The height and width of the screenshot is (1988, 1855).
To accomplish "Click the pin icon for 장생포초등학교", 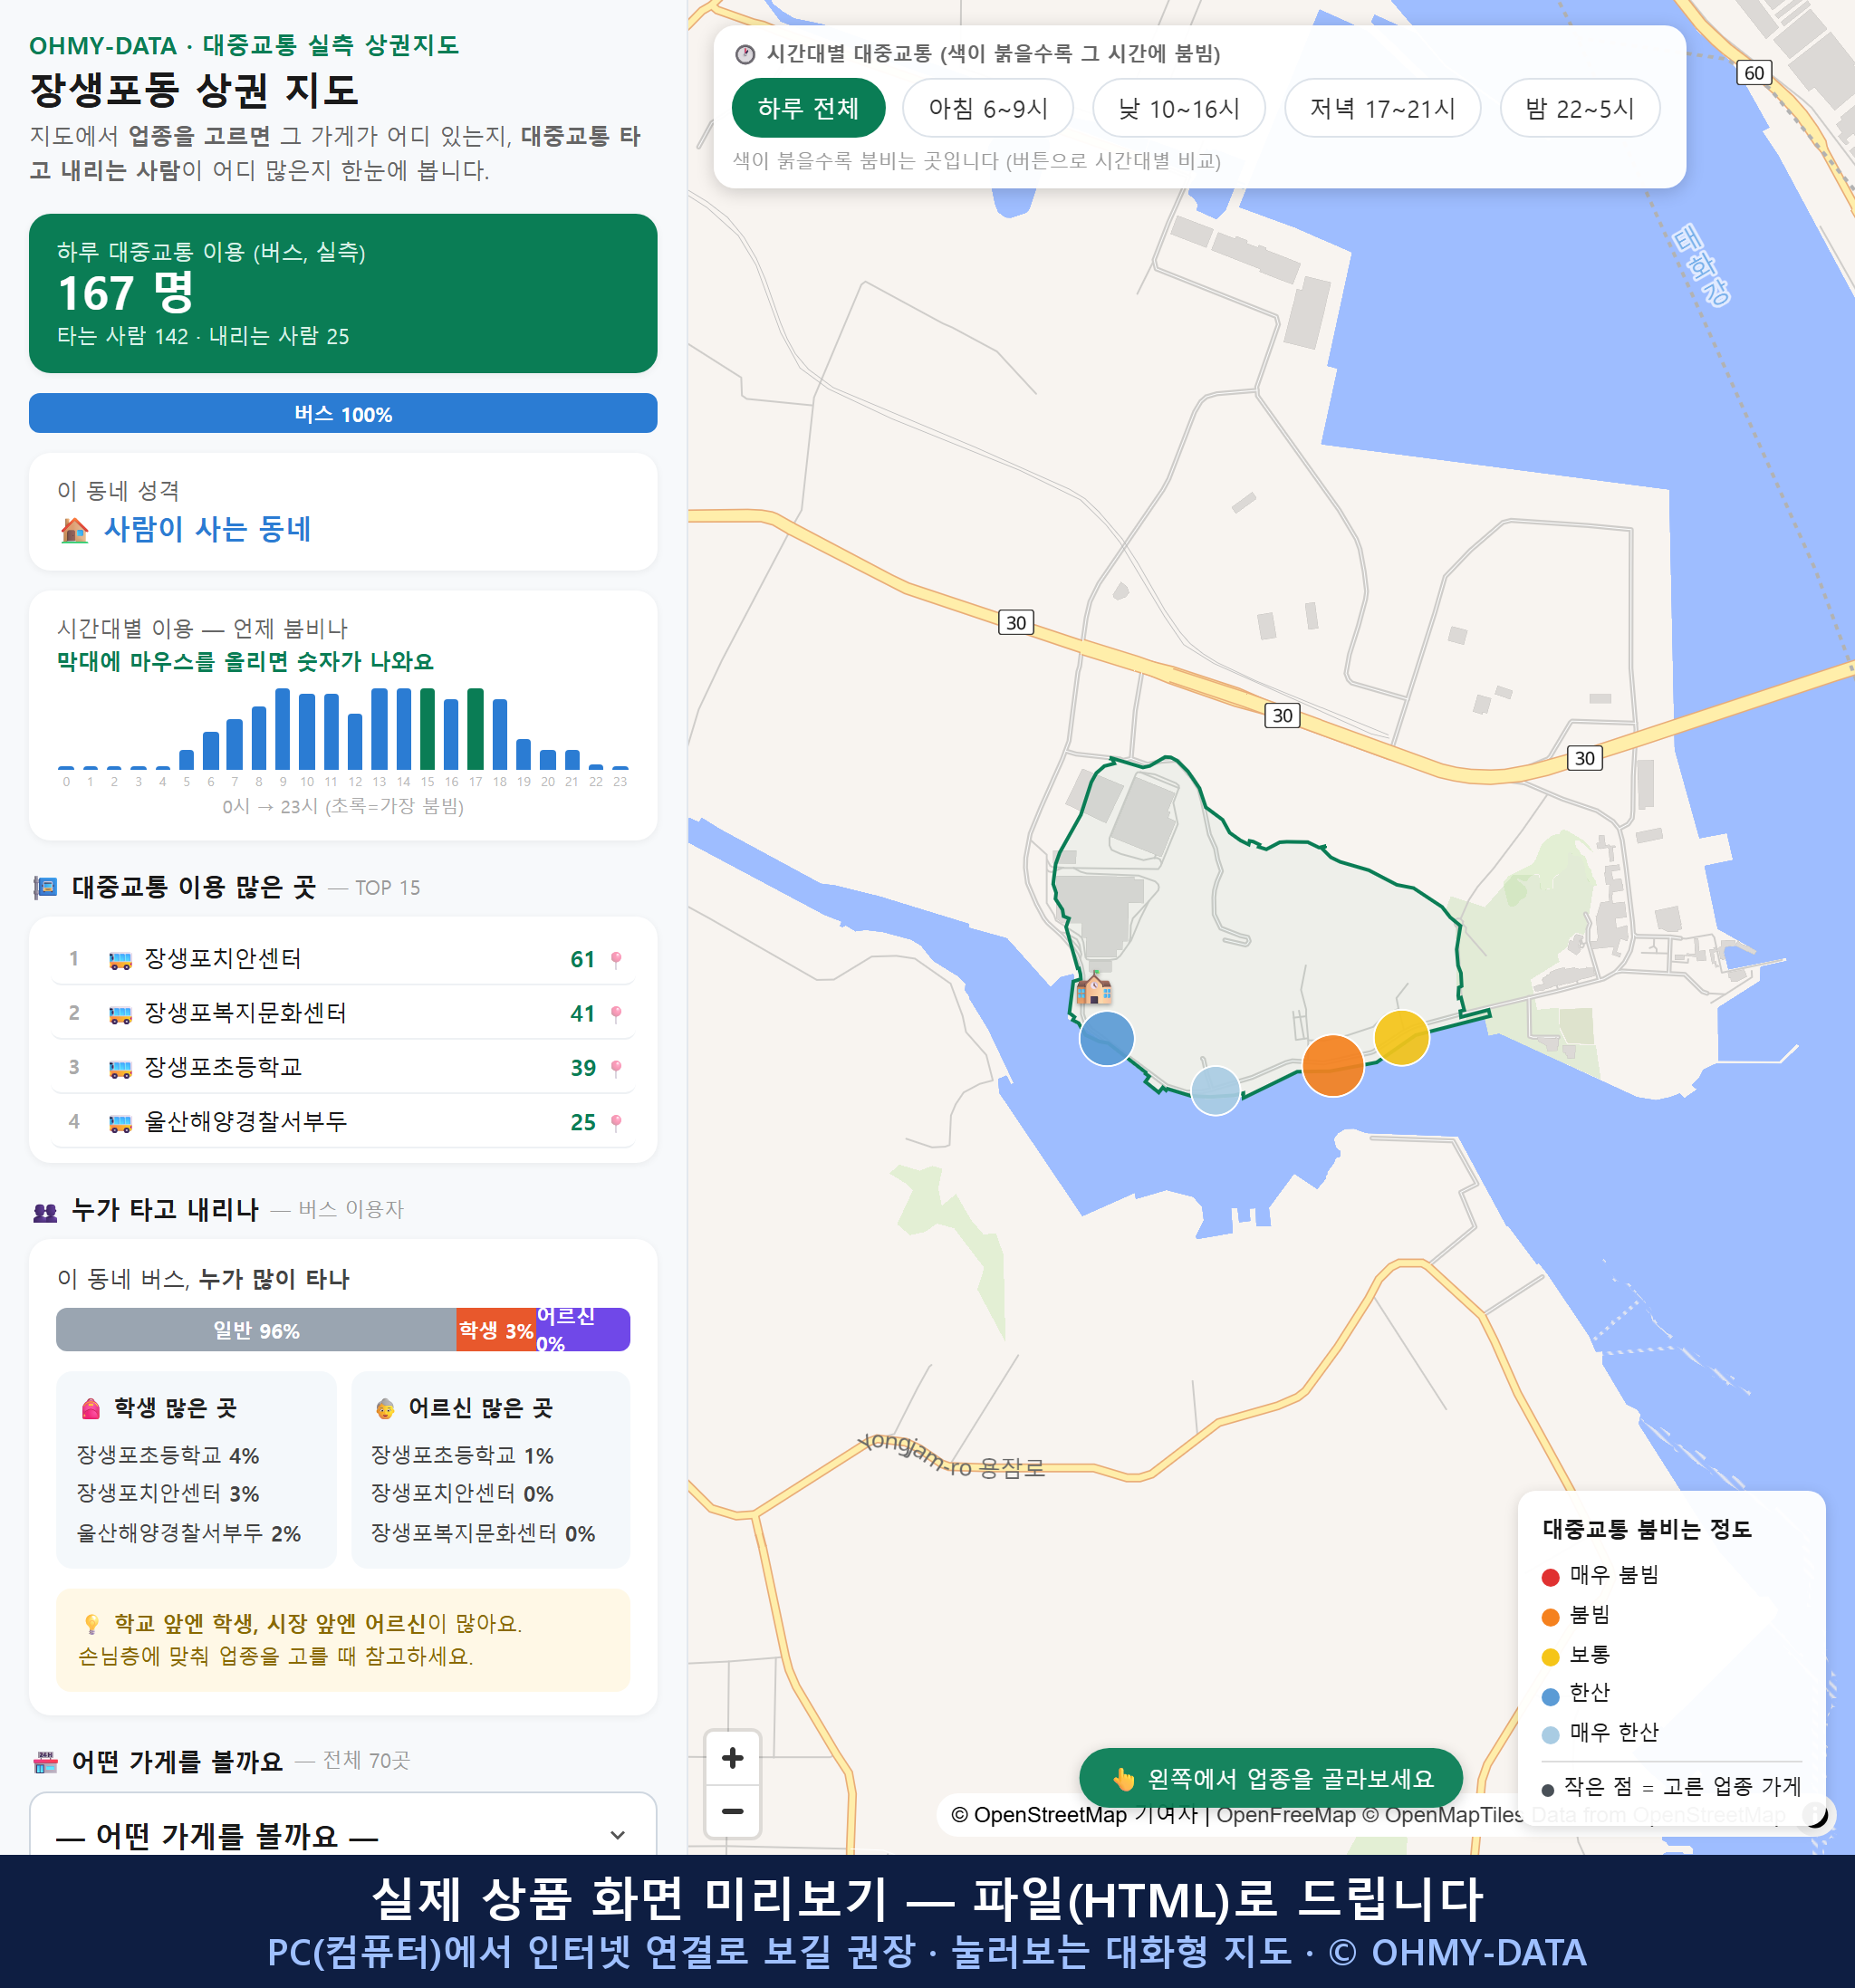I will coord(616,1068).
